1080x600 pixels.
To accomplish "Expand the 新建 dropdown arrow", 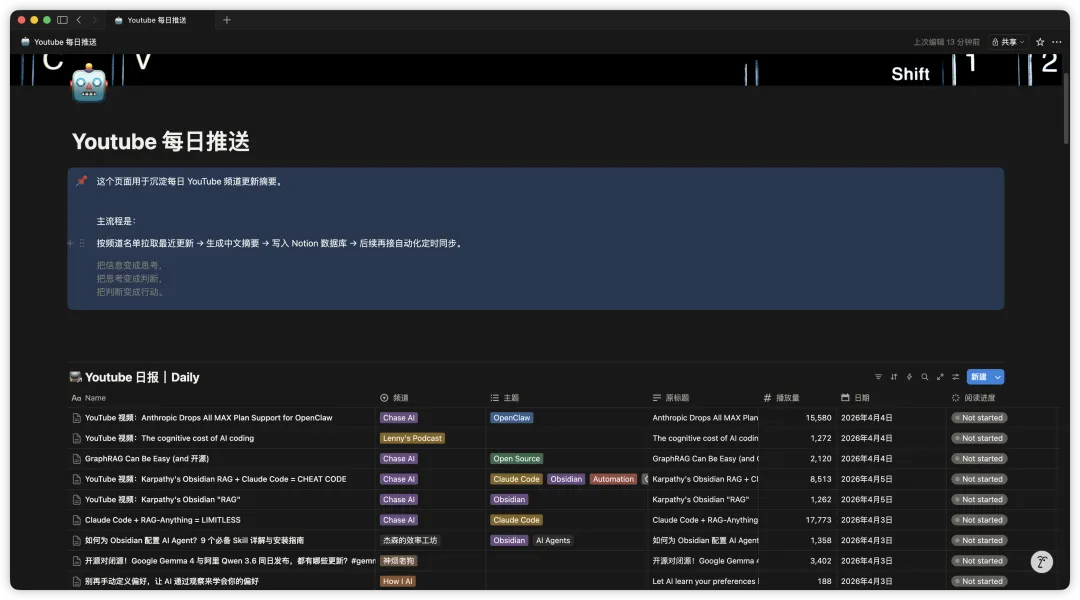I will (998, 377).
